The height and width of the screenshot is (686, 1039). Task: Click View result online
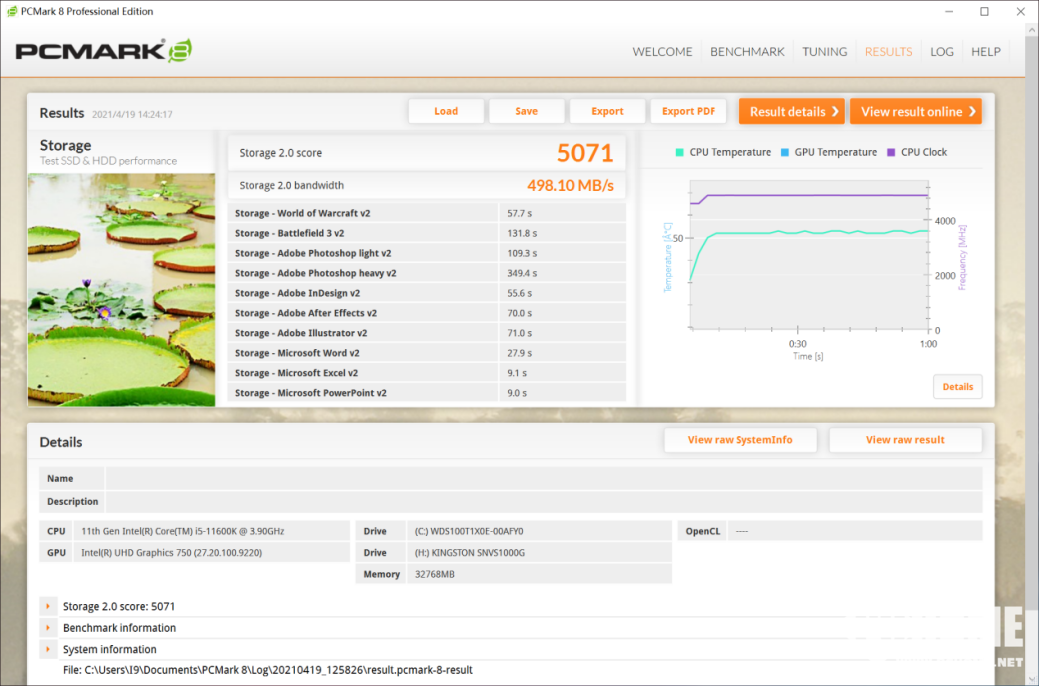pyautogui.click(x=916, y=111)
